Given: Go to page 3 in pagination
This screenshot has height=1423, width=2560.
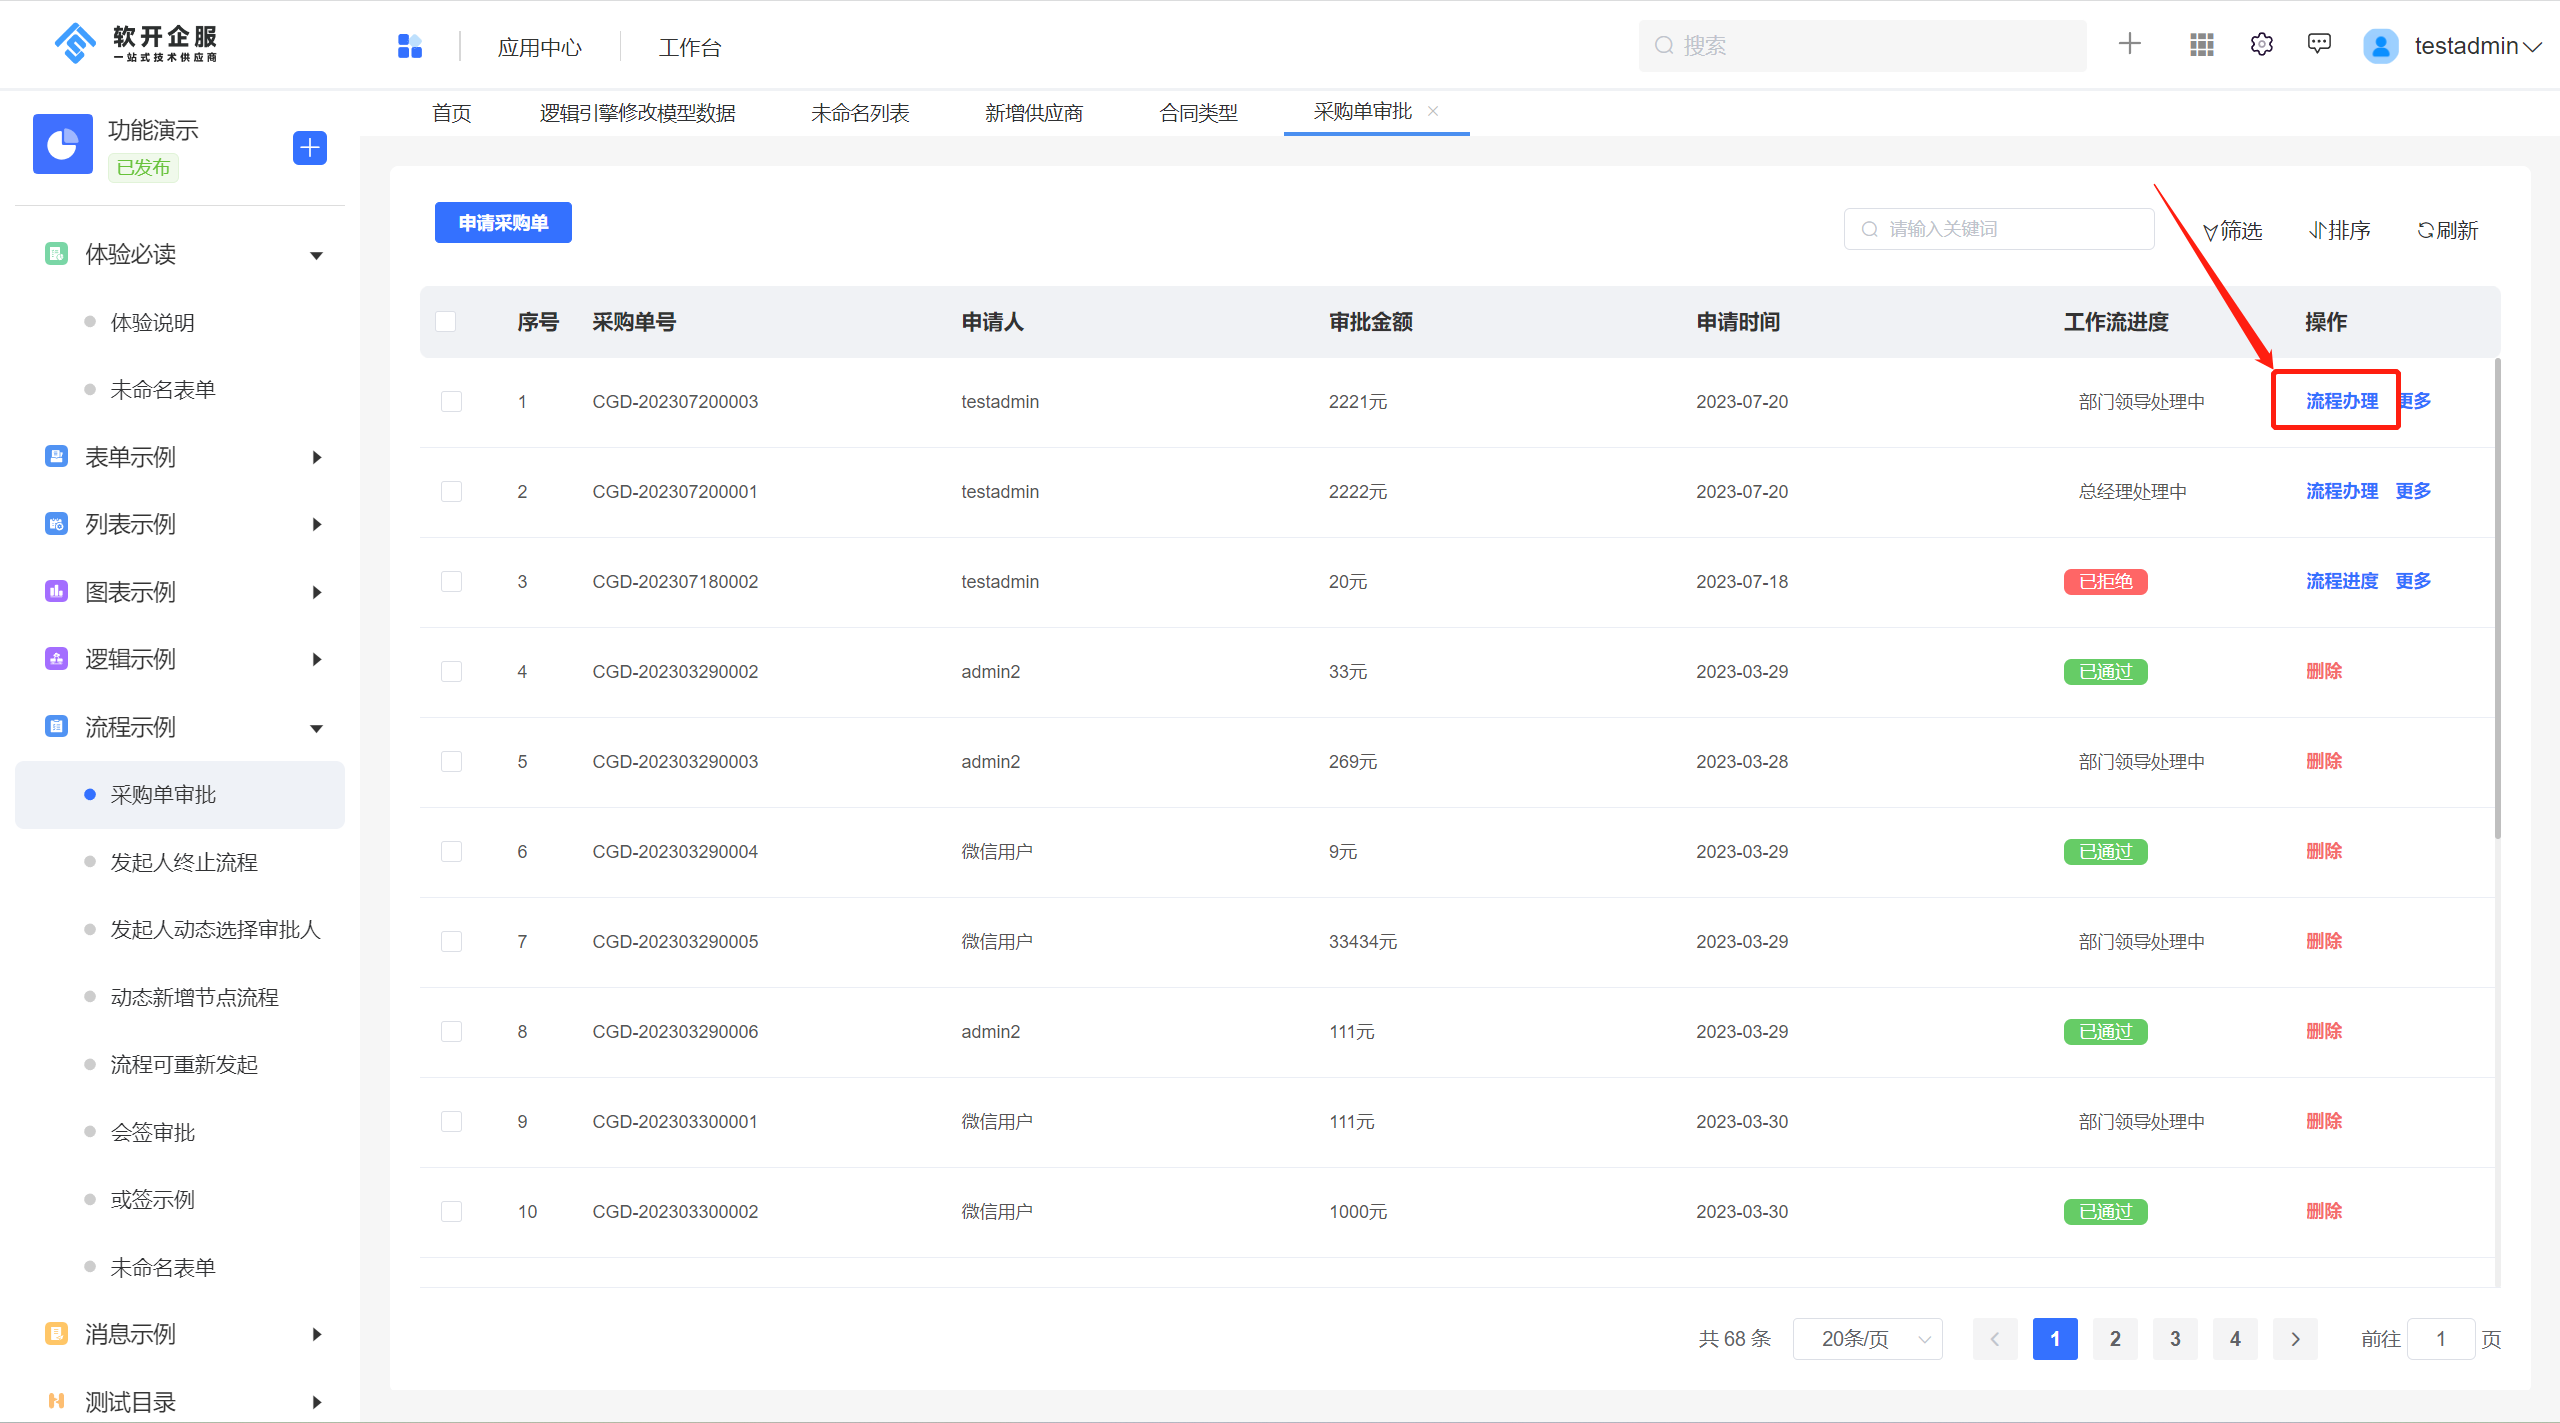Looking at the screenshot, I should point(2175,1338).
